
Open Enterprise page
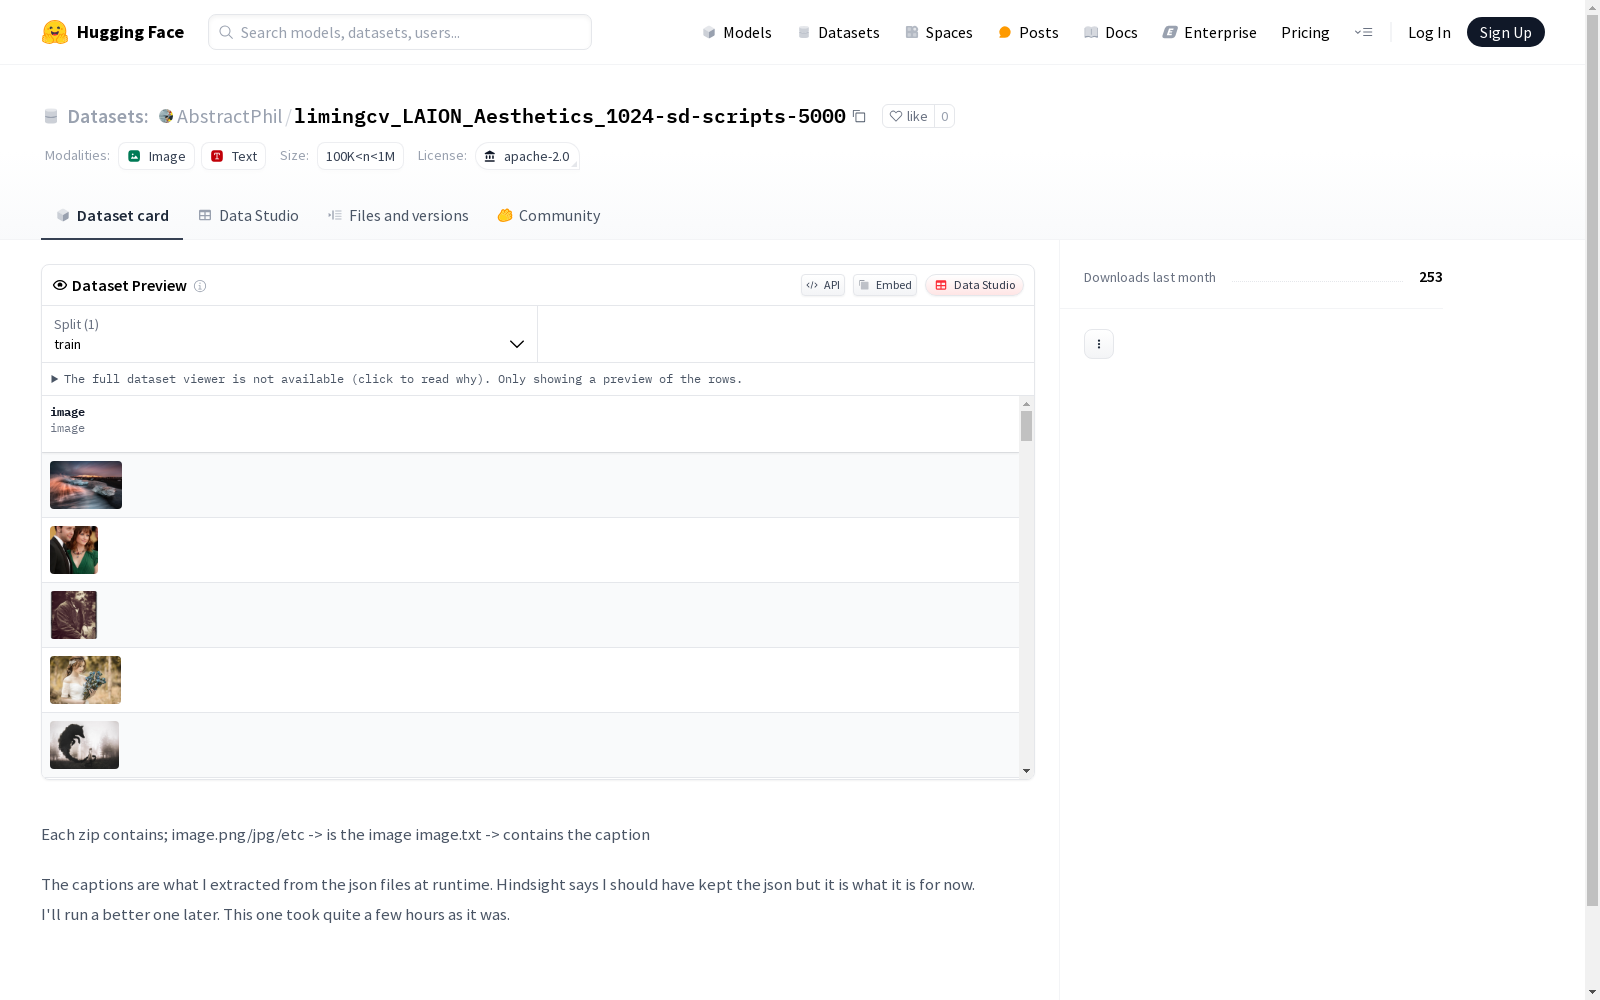pyautogui.click(x=1209, y=32)
